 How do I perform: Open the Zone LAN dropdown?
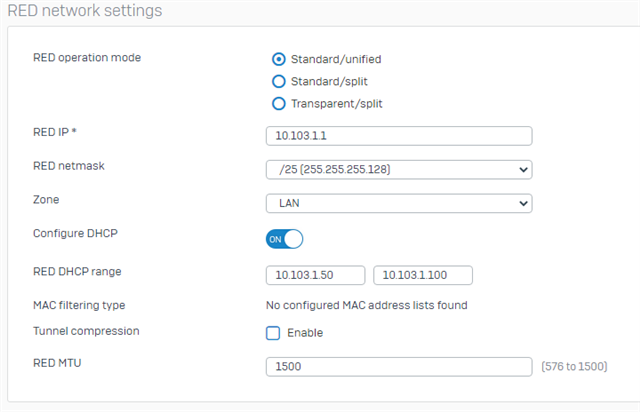pos(399,203)
